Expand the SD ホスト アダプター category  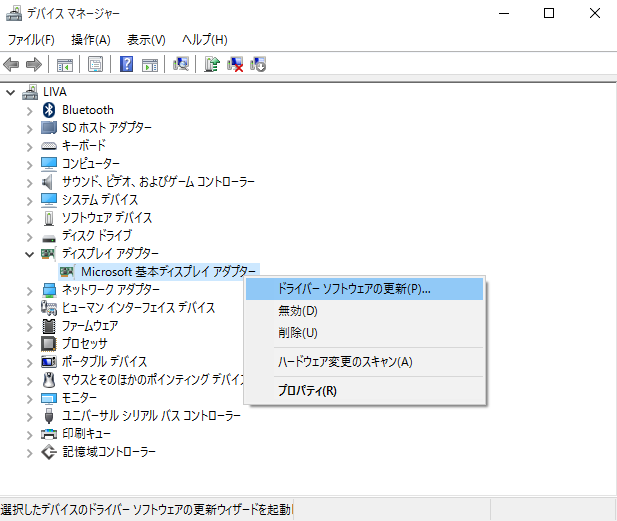[30, 129]
